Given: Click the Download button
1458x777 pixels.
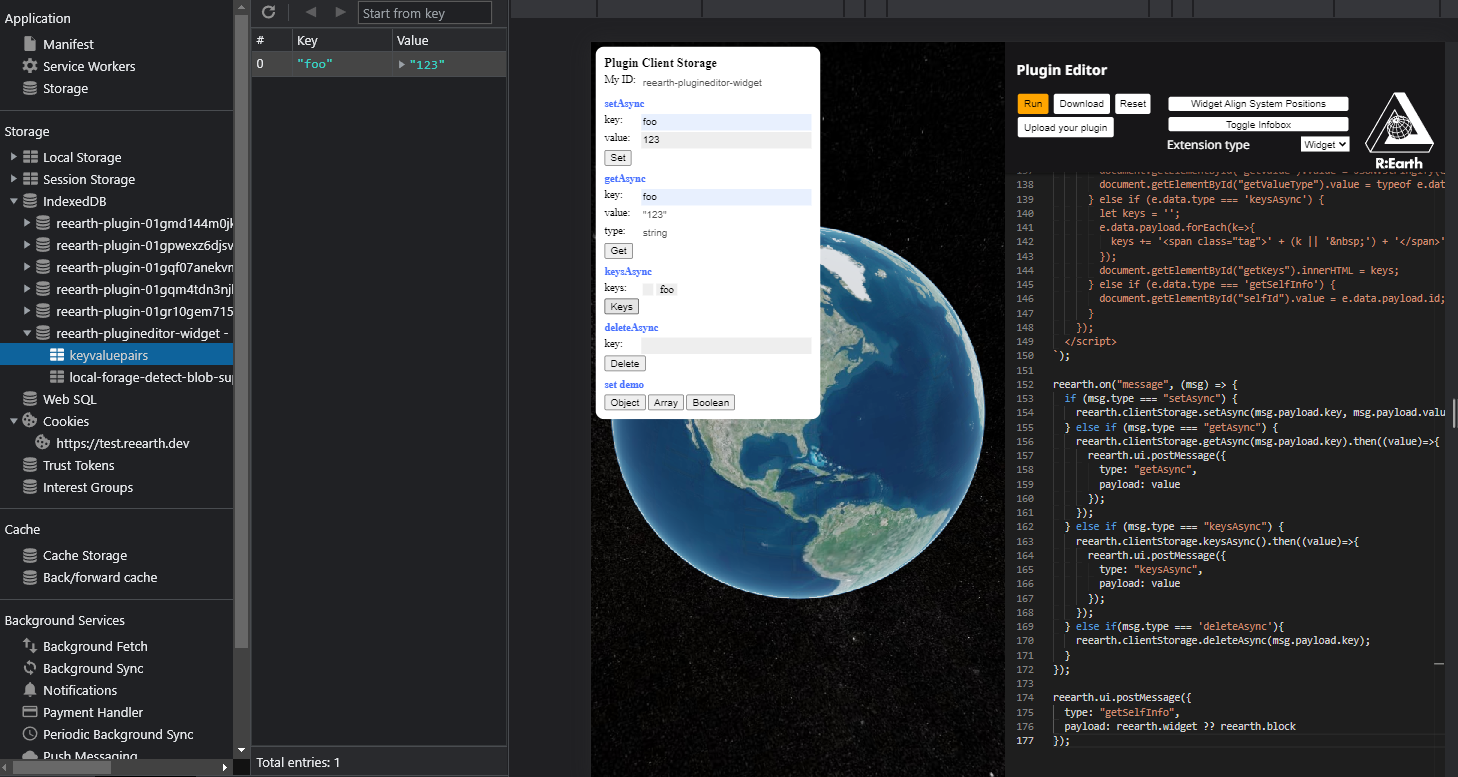Looking at the screenshot, I should pyautogui.click(x=1081, y=104).
